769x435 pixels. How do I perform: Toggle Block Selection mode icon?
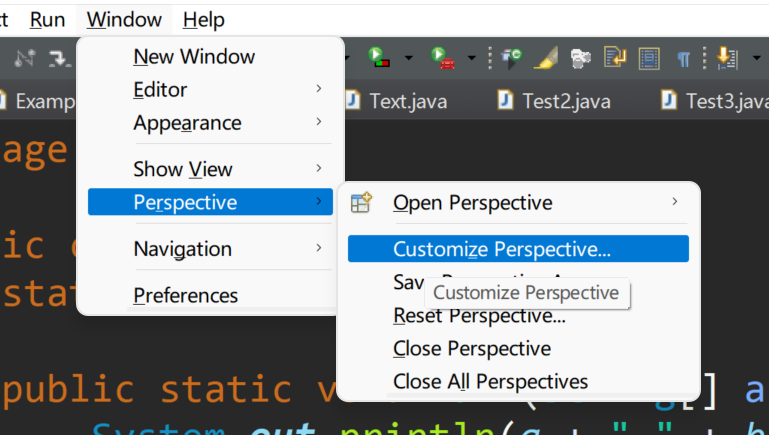649,58
